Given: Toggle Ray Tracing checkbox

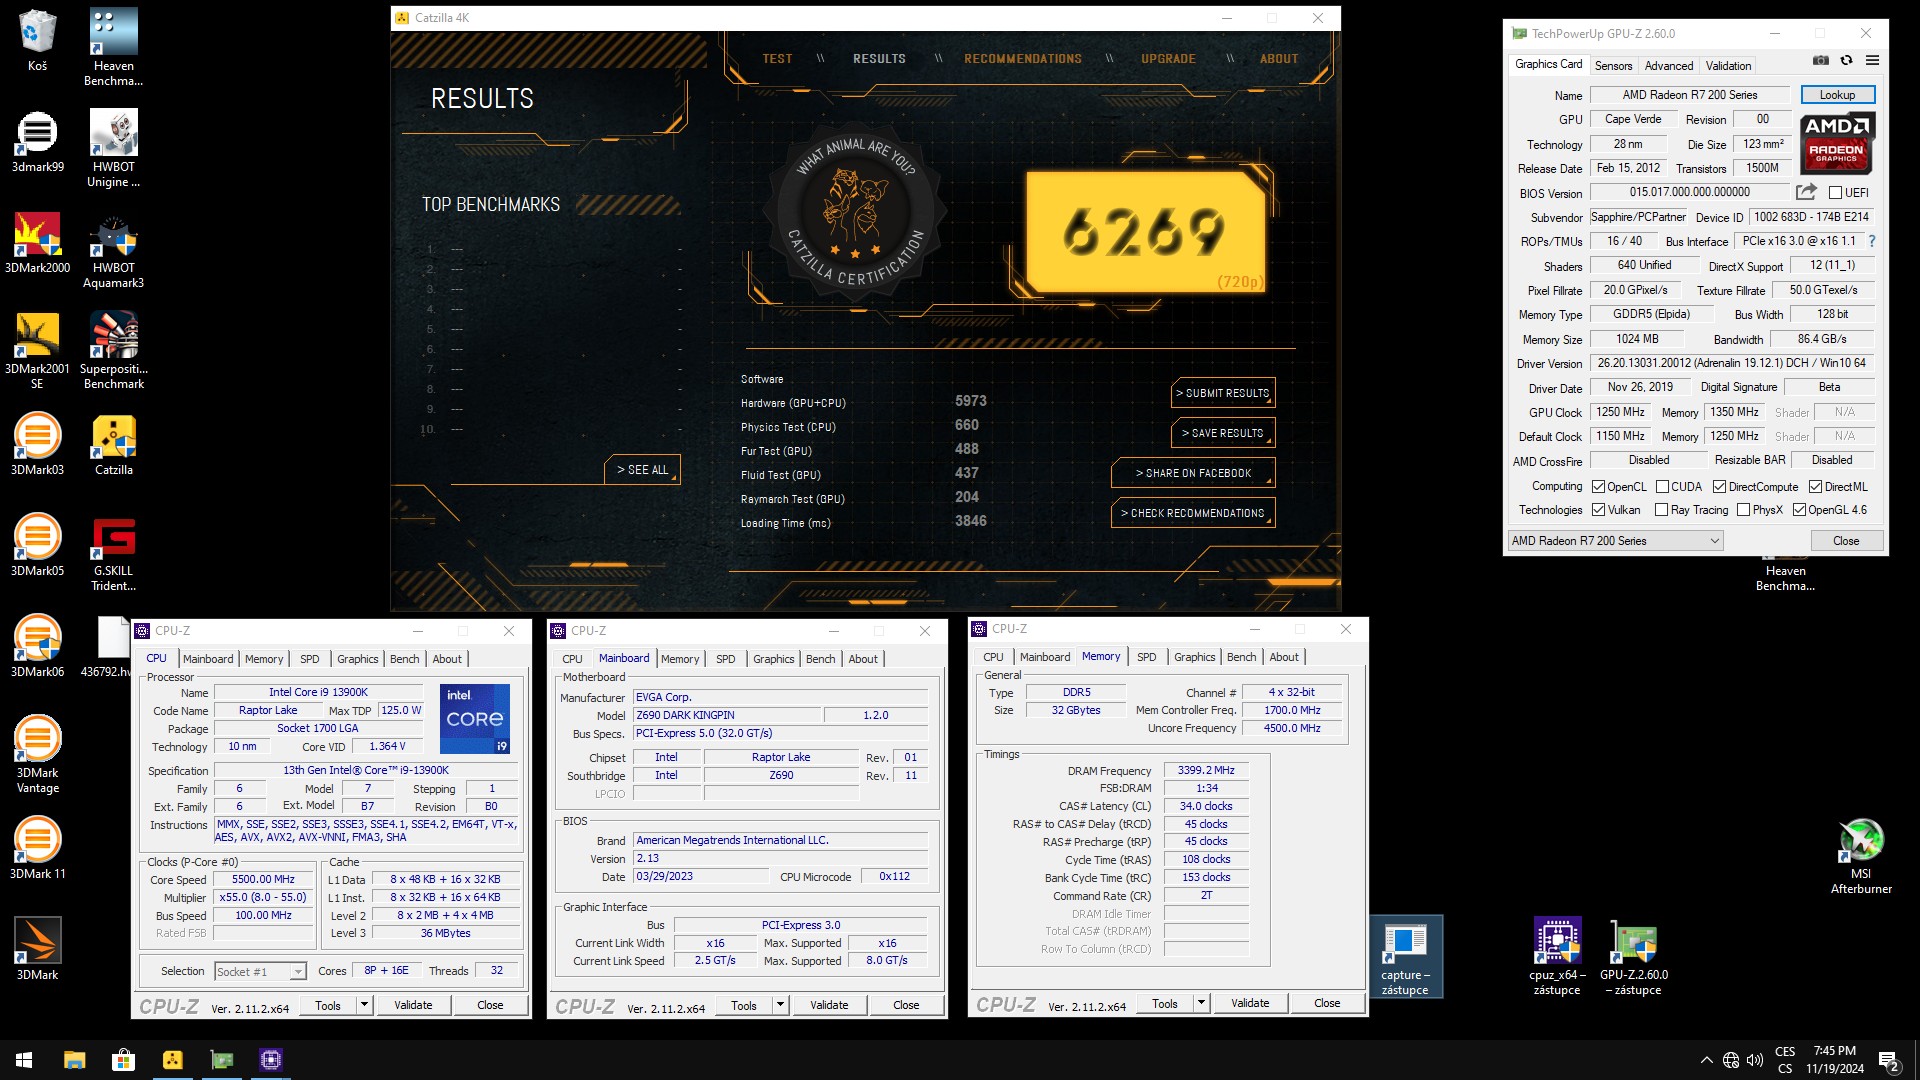Looking at the screenshot, I should pyautogui.click(x=1662, y=510).
